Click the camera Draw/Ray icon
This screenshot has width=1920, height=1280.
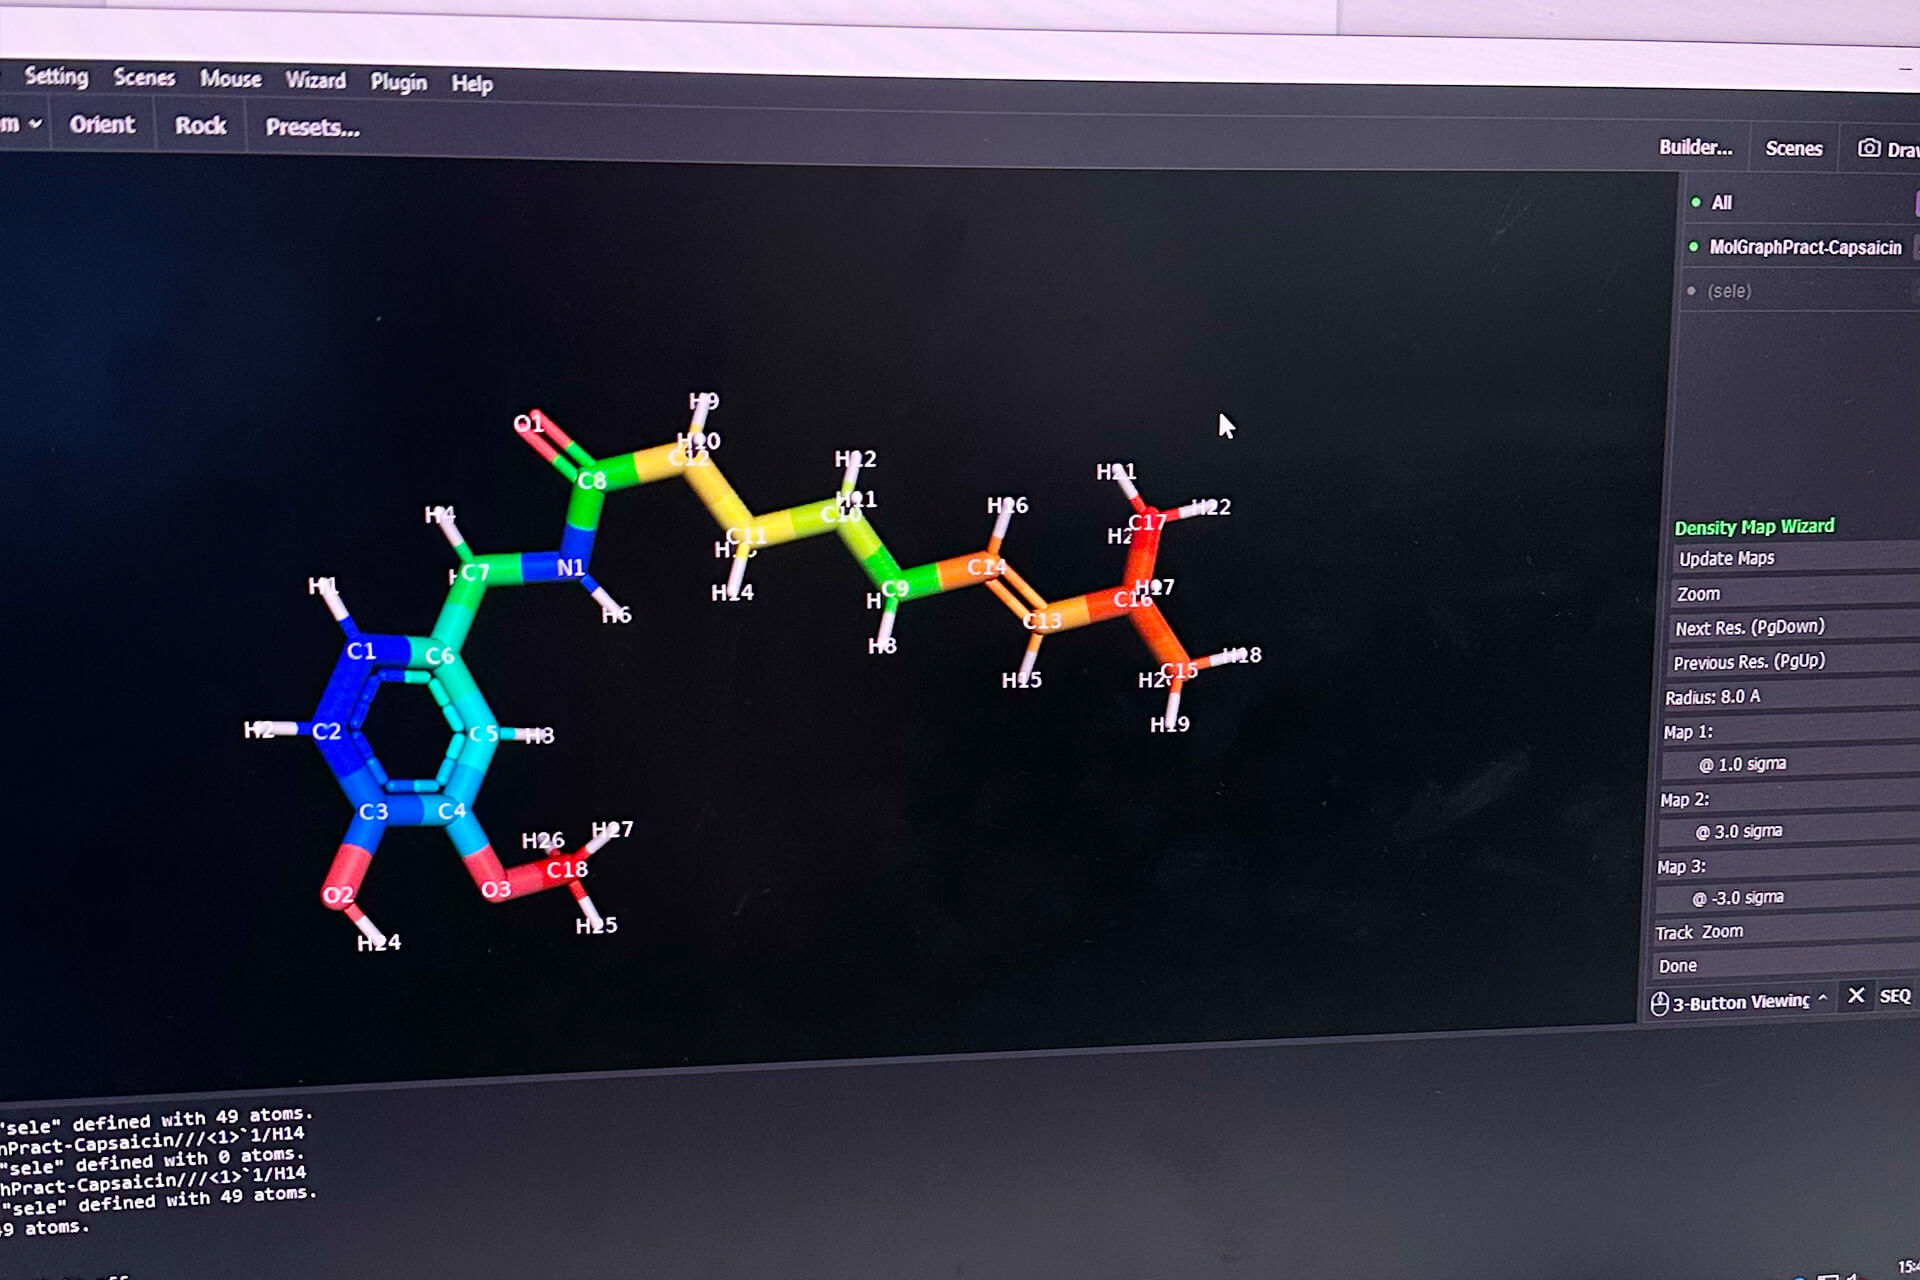pos(1868,148)
